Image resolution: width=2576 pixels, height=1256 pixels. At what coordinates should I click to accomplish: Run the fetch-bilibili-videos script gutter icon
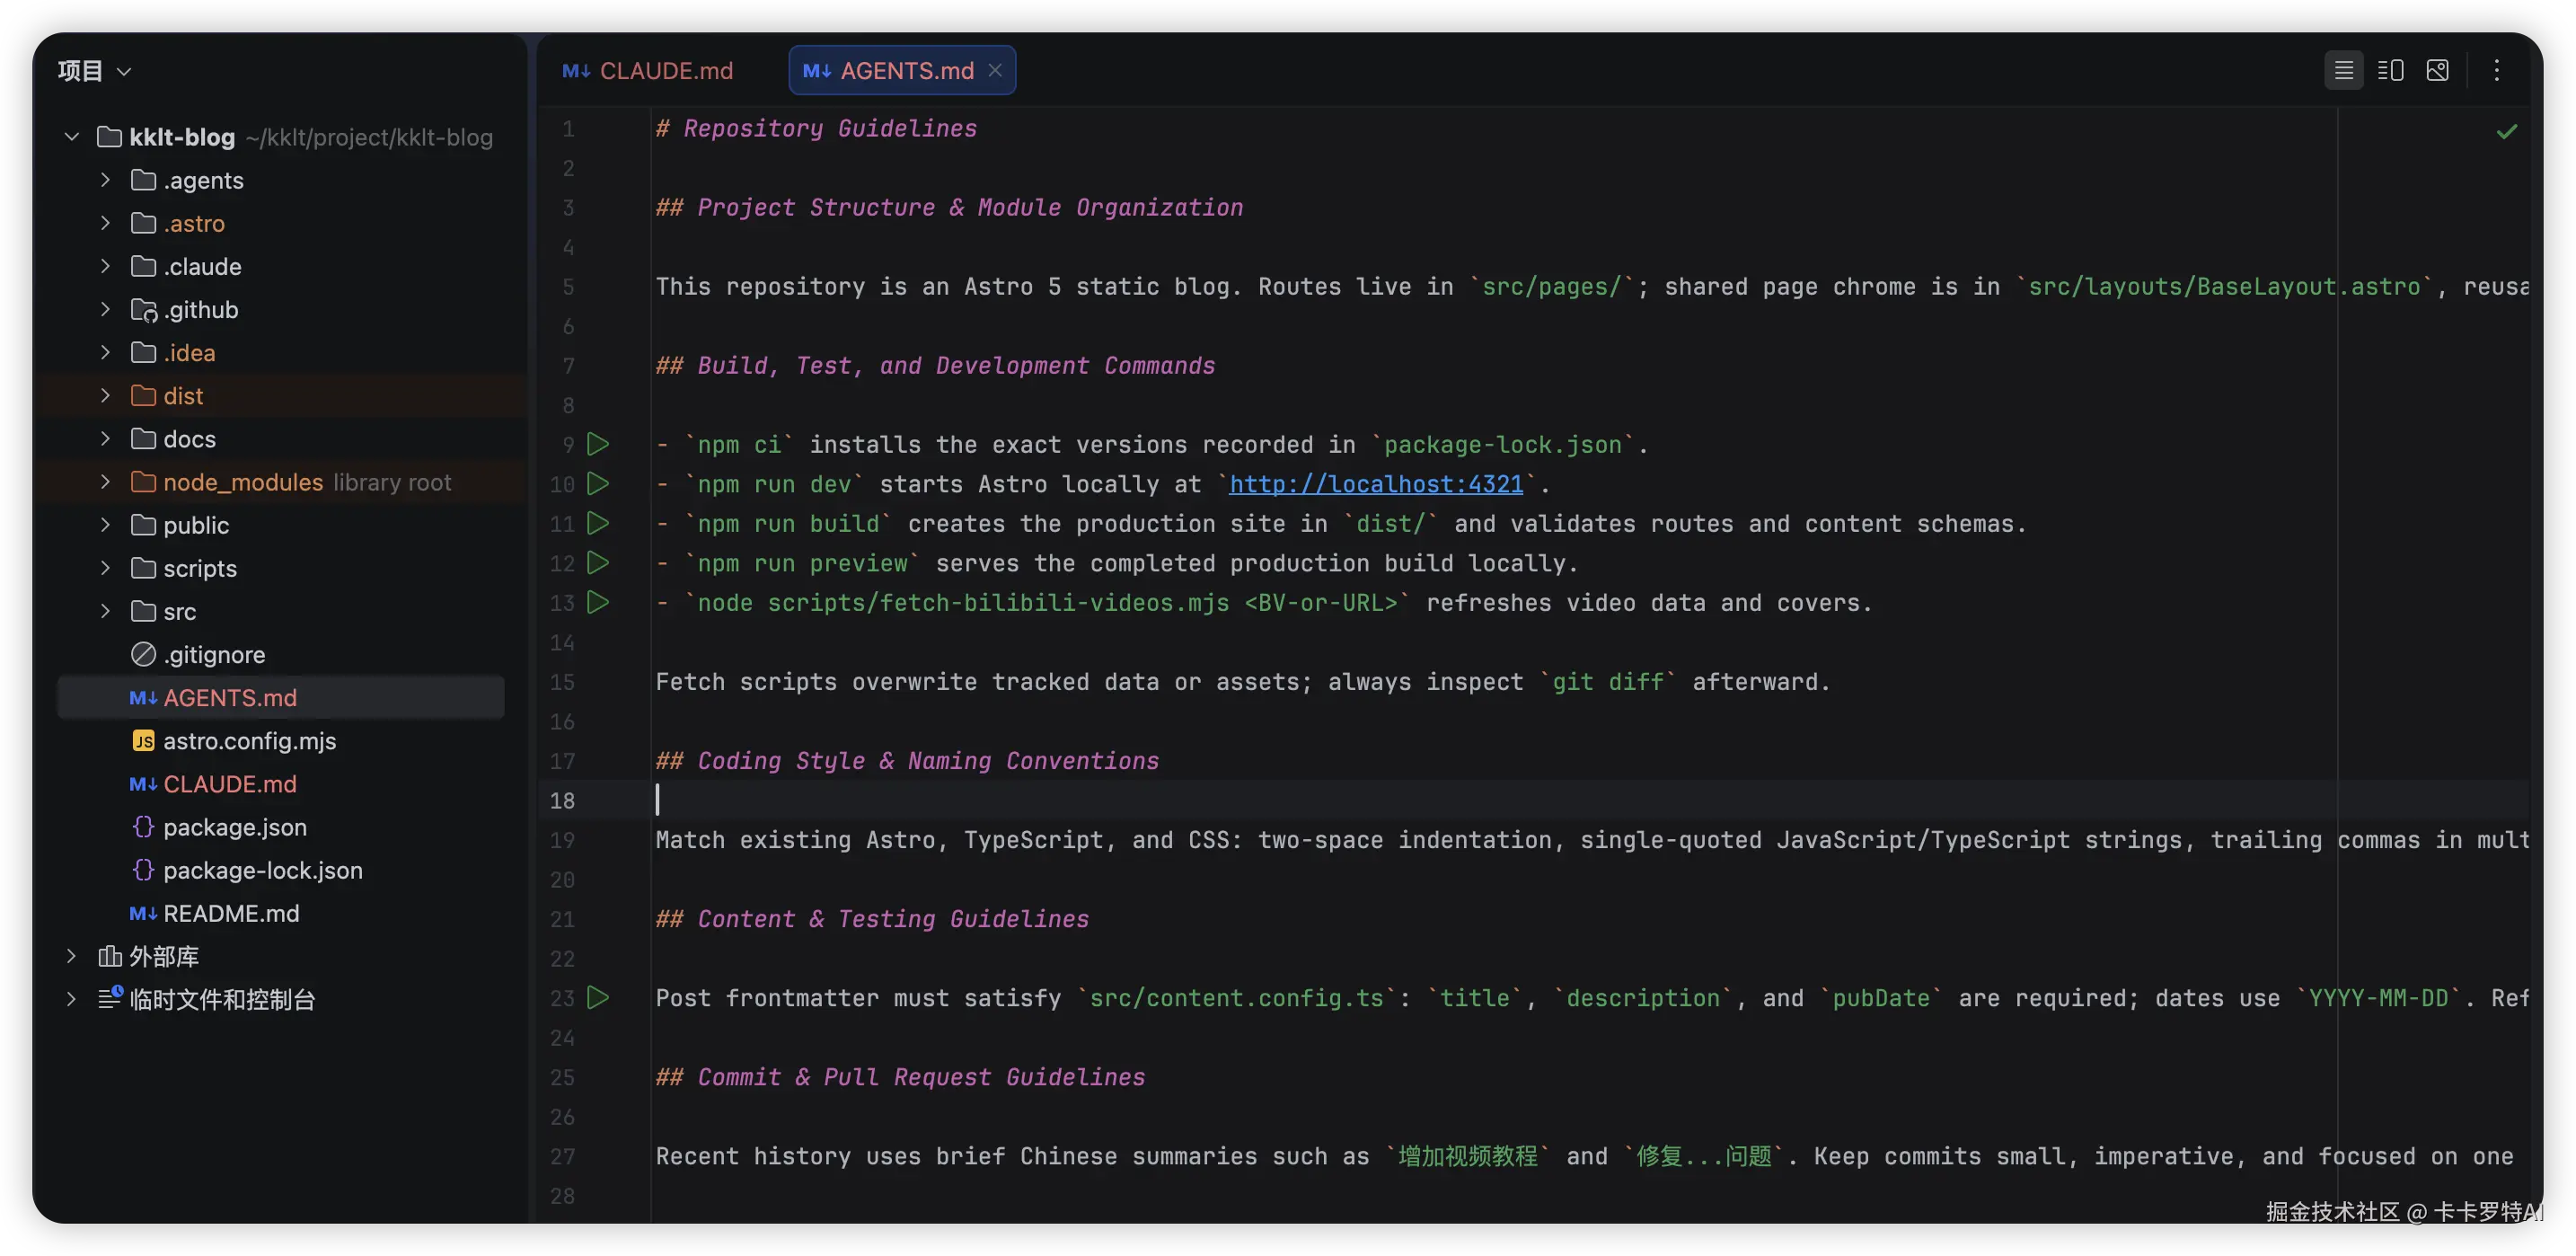click(598, 603)
